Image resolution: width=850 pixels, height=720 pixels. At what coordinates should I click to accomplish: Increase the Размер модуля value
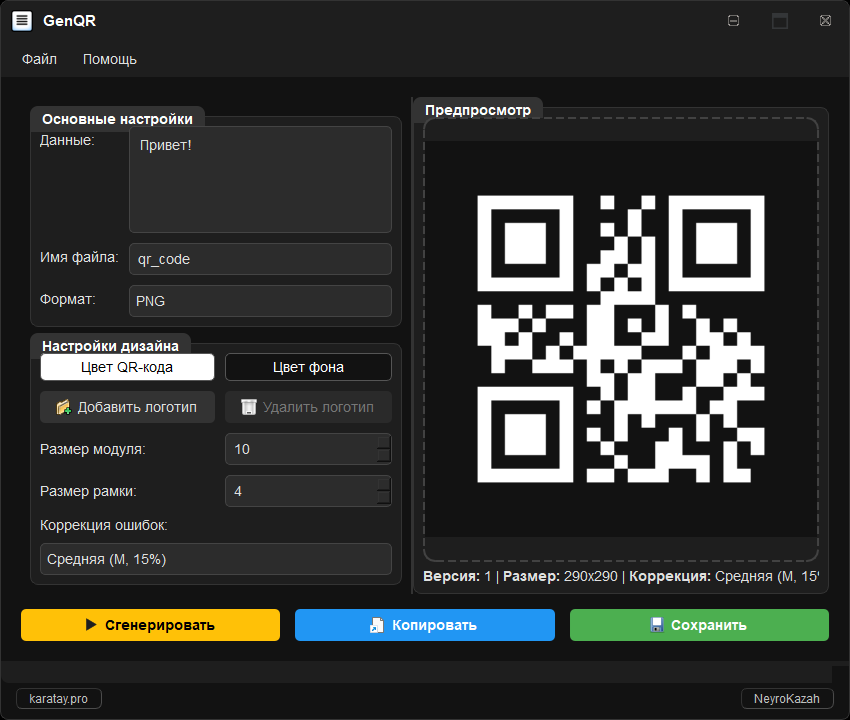coord(384,442)
